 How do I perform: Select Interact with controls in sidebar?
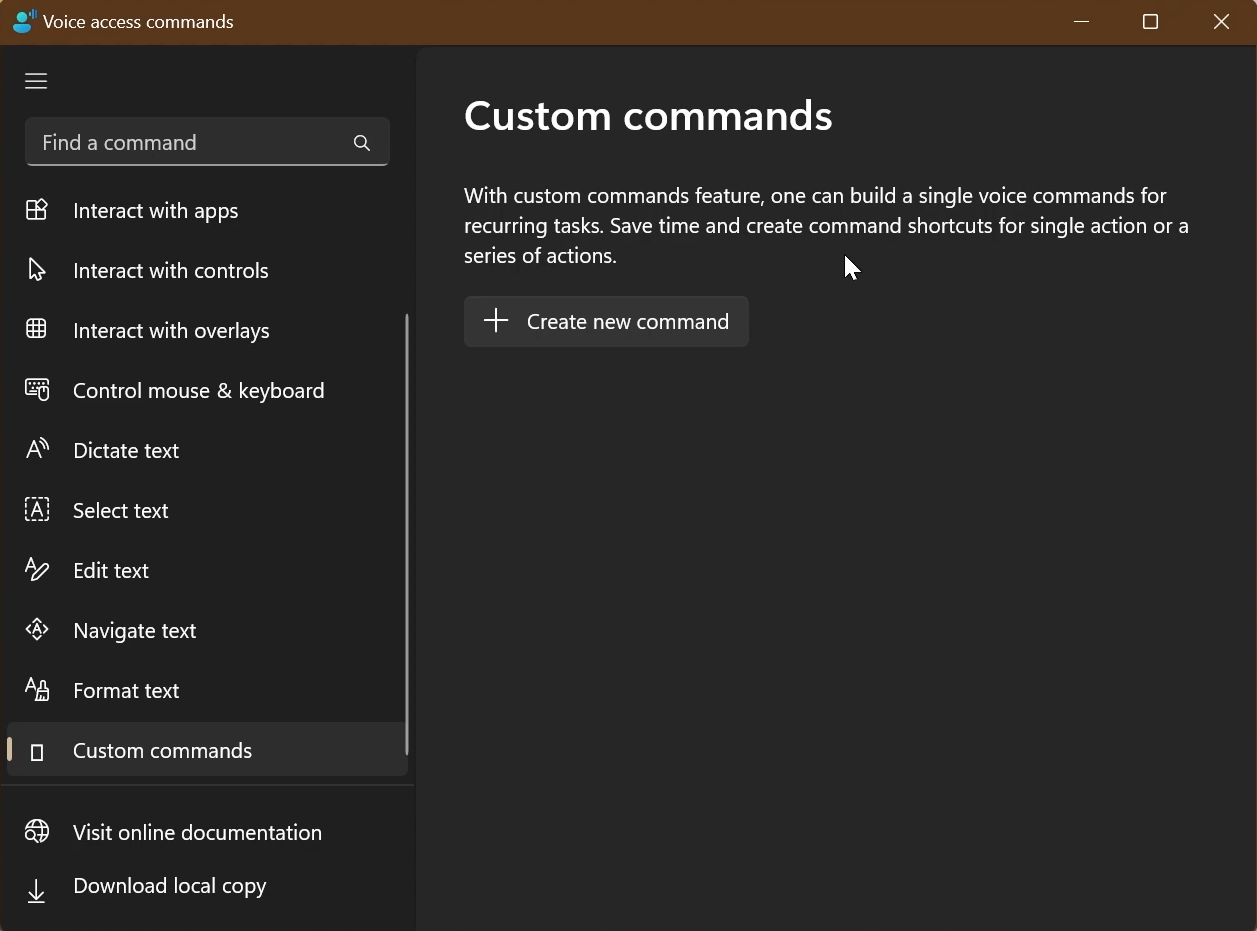coord(170,270)
